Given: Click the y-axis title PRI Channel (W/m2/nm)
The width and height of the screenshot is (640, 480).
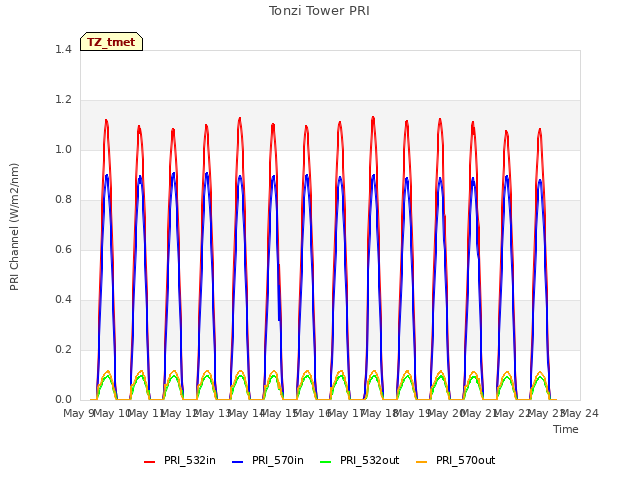Looking at the screenshot, I should point(14,227).
